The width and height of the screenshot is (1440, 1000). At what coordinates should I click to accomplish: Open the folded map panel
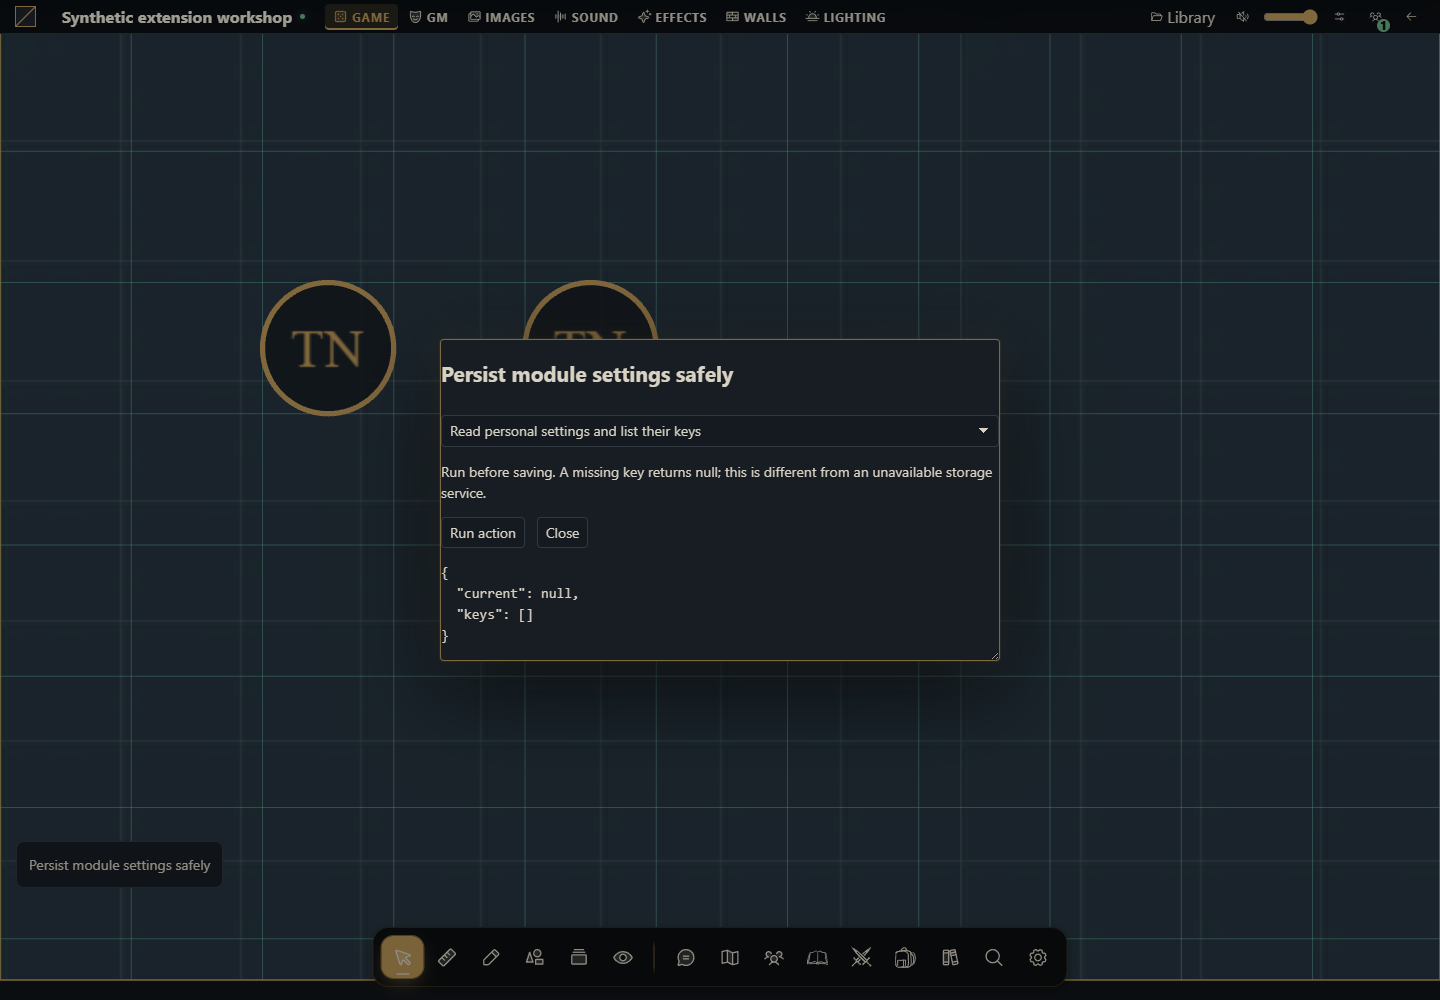(x=730, y=957)
